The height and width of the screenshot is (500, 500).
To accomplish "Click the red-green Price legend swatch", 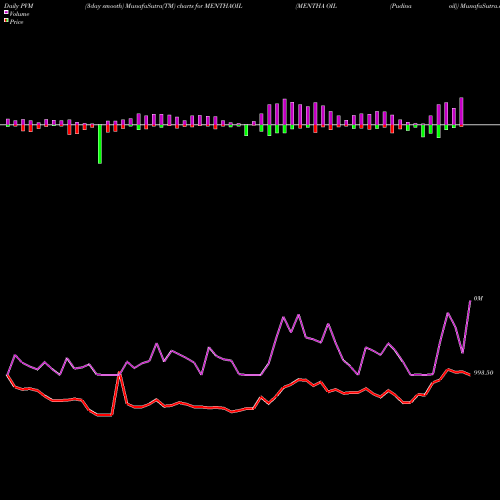I will click(x=6, y=21).
